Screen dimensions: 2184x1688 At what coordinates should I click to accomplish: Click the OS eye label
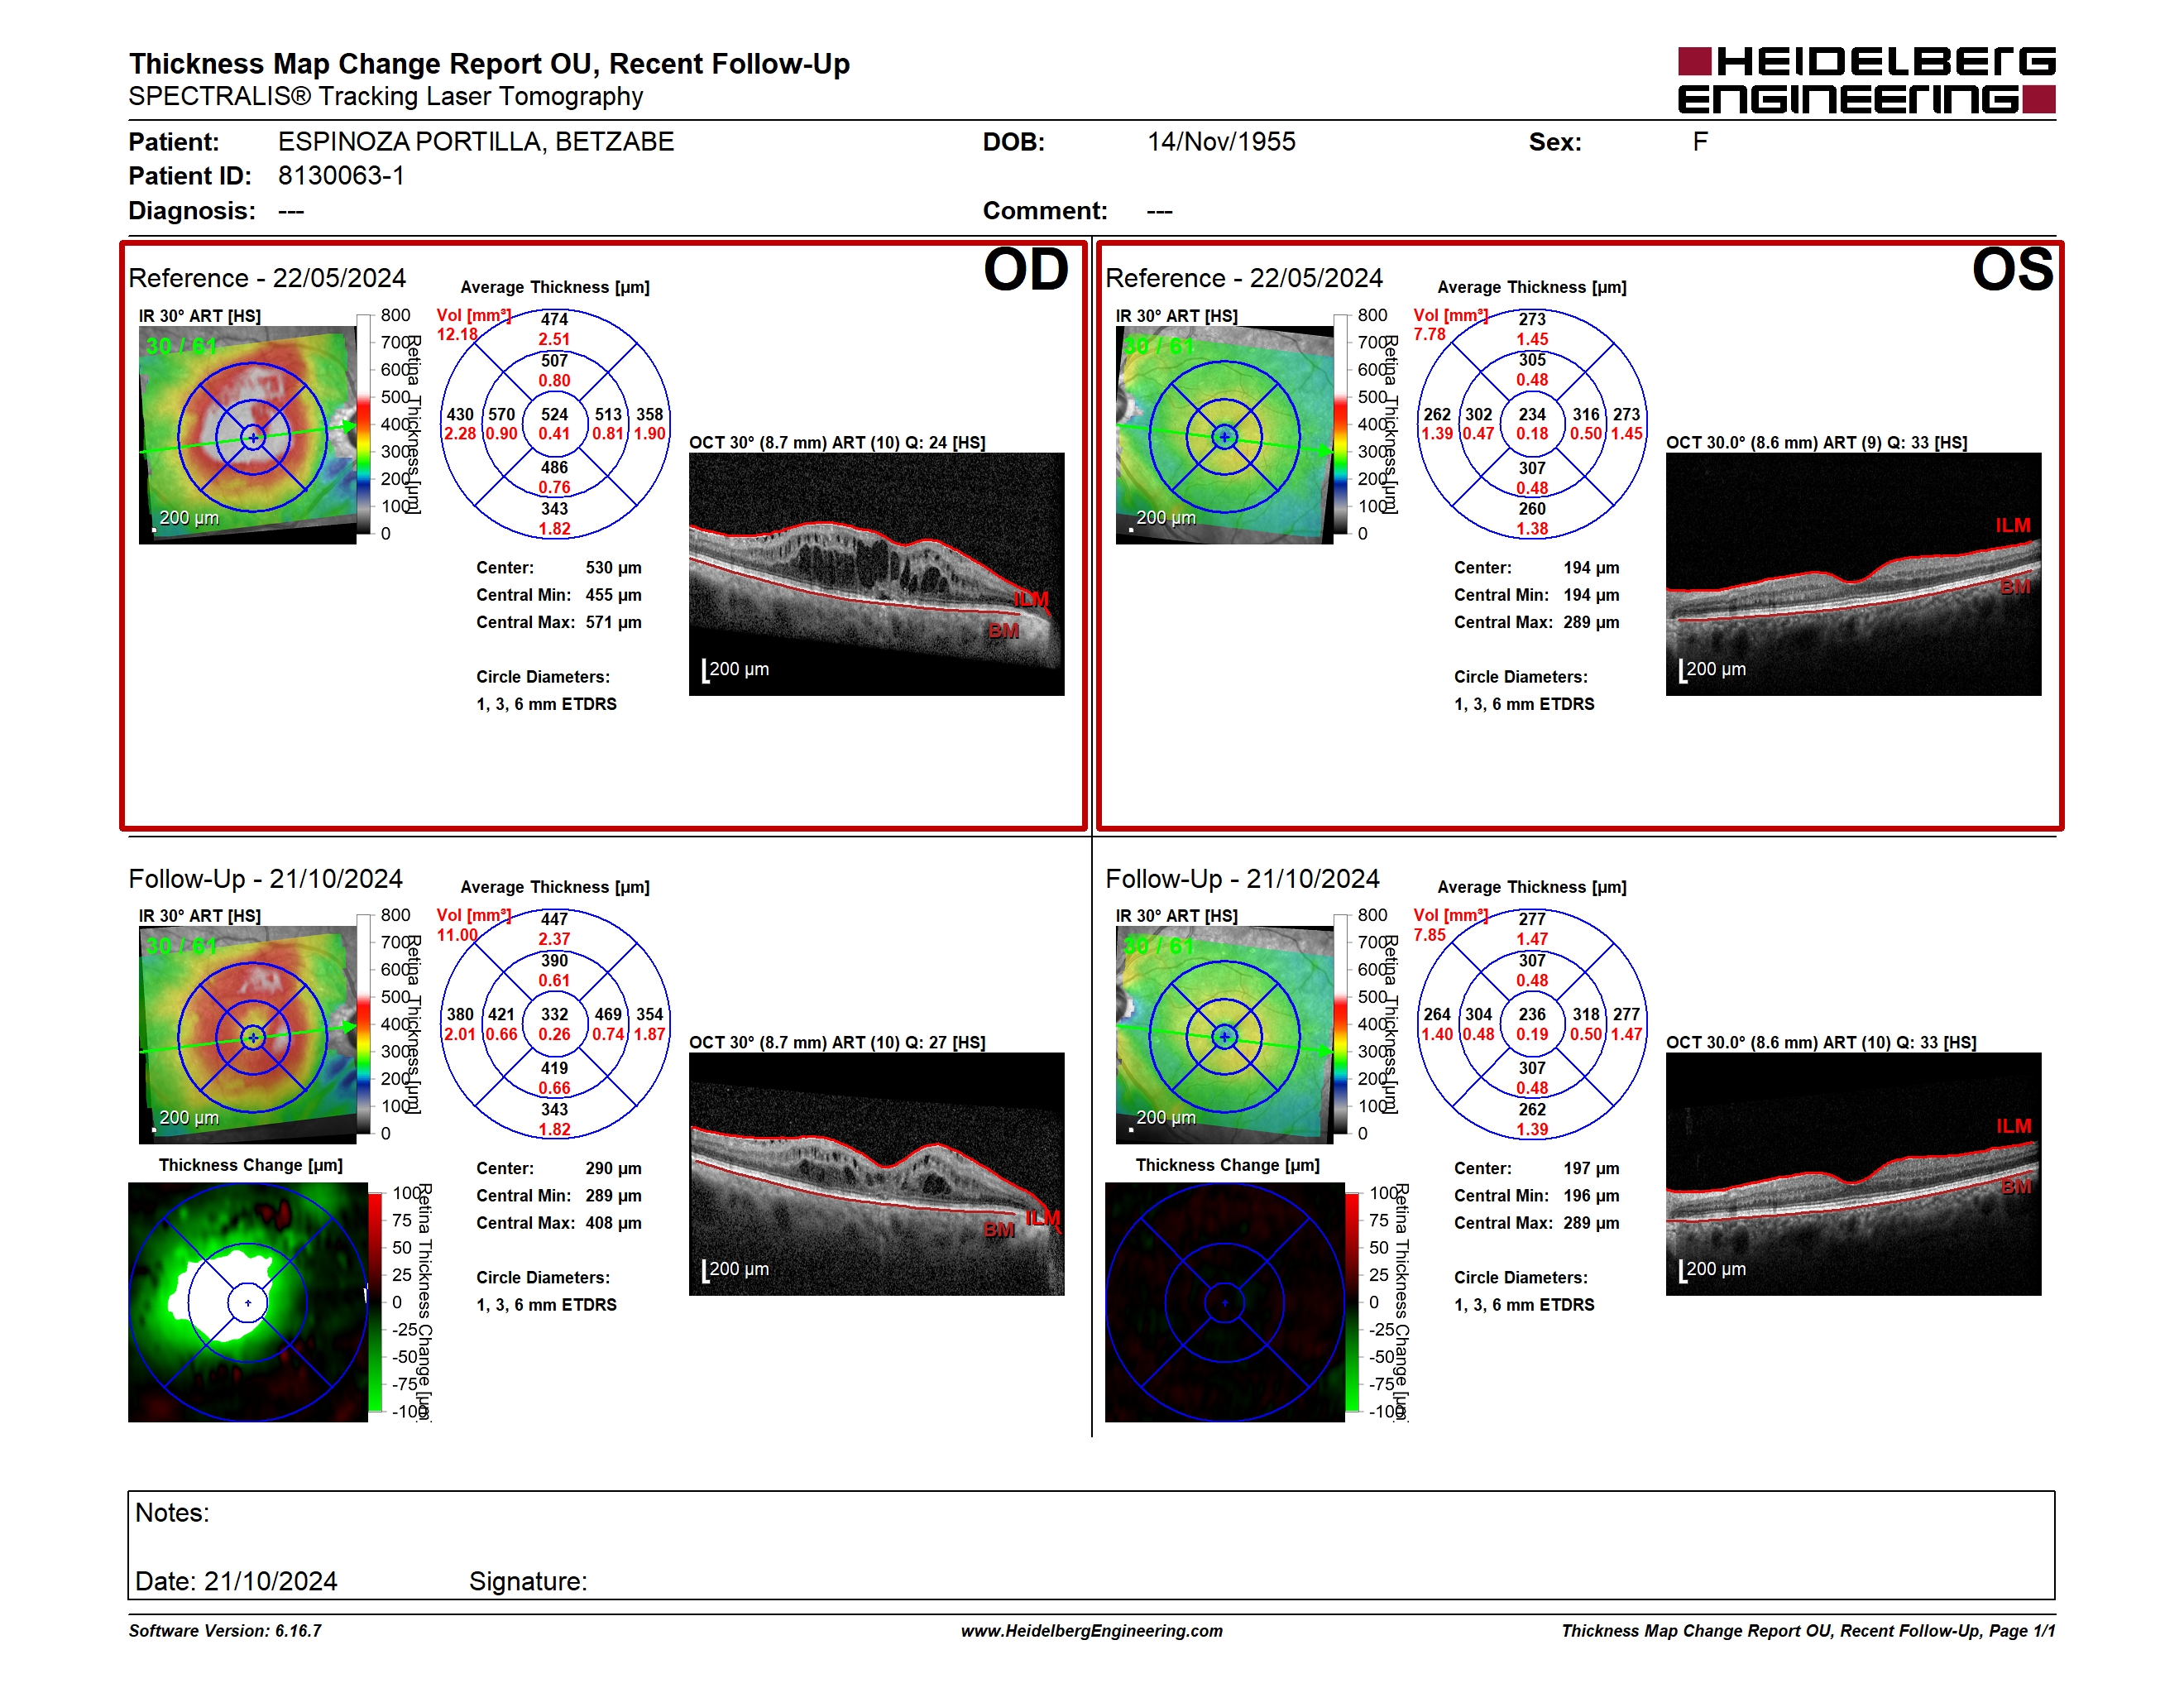pos(2012,270)
